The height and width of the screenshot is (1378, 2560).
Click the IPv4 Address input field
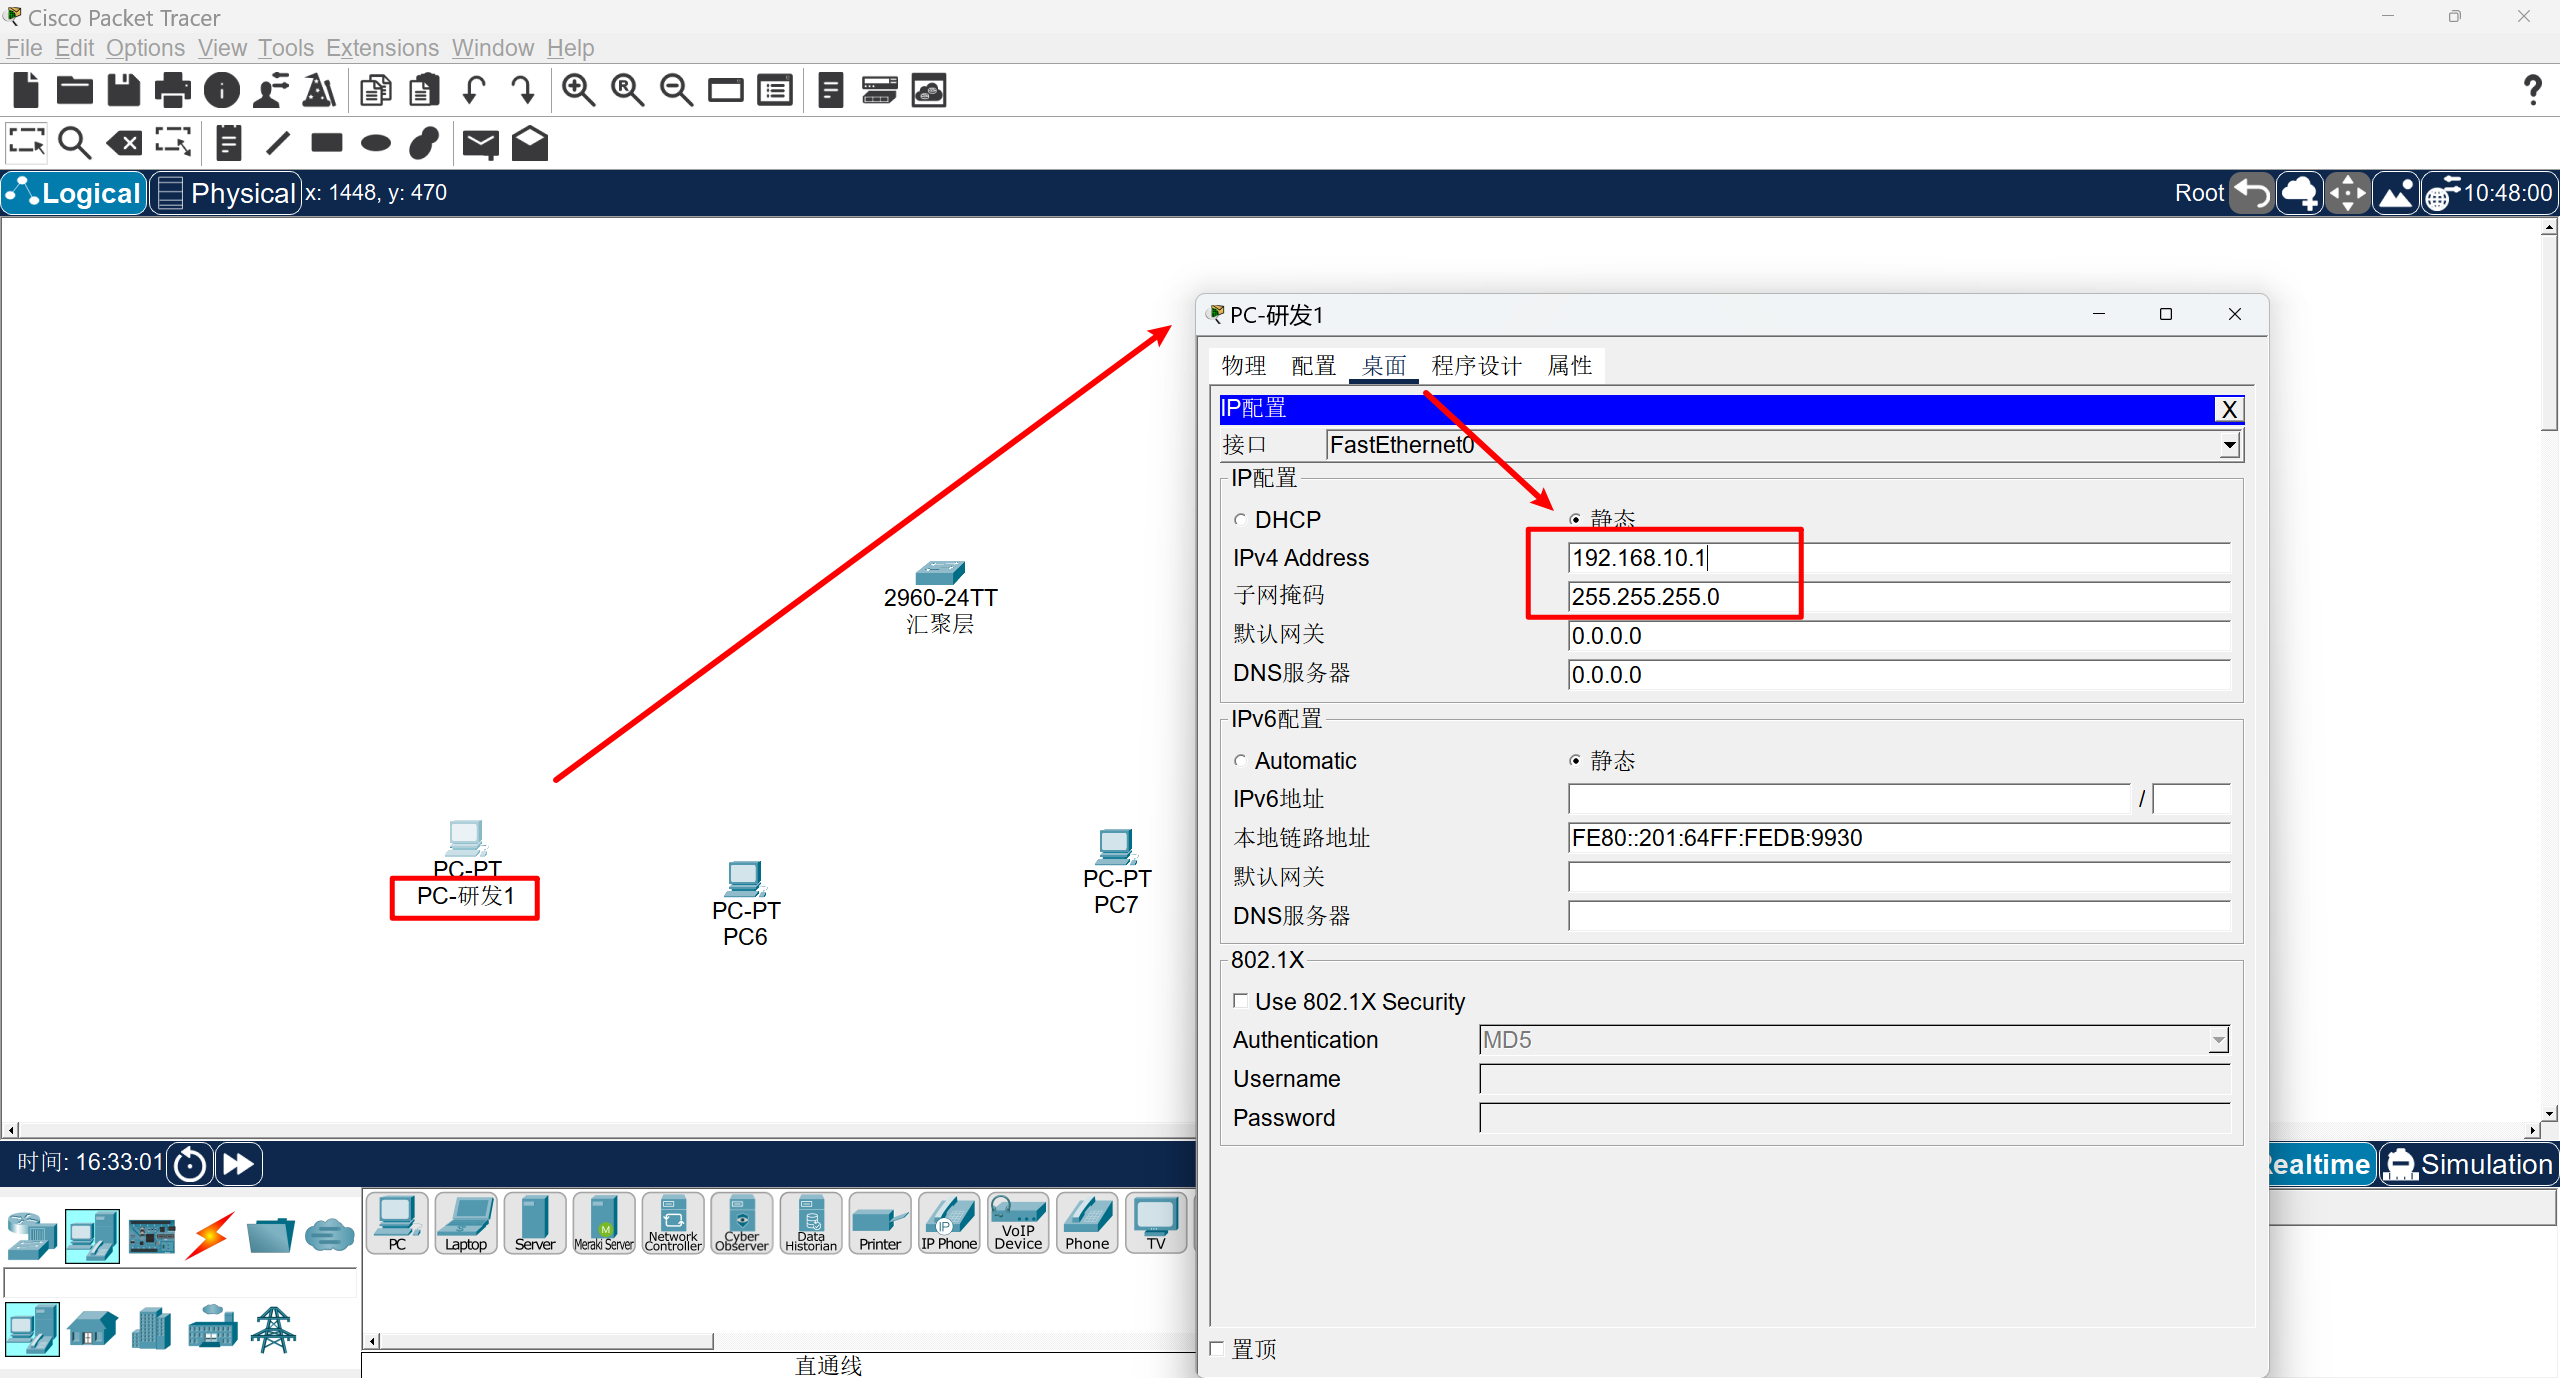pos(1899,558)
